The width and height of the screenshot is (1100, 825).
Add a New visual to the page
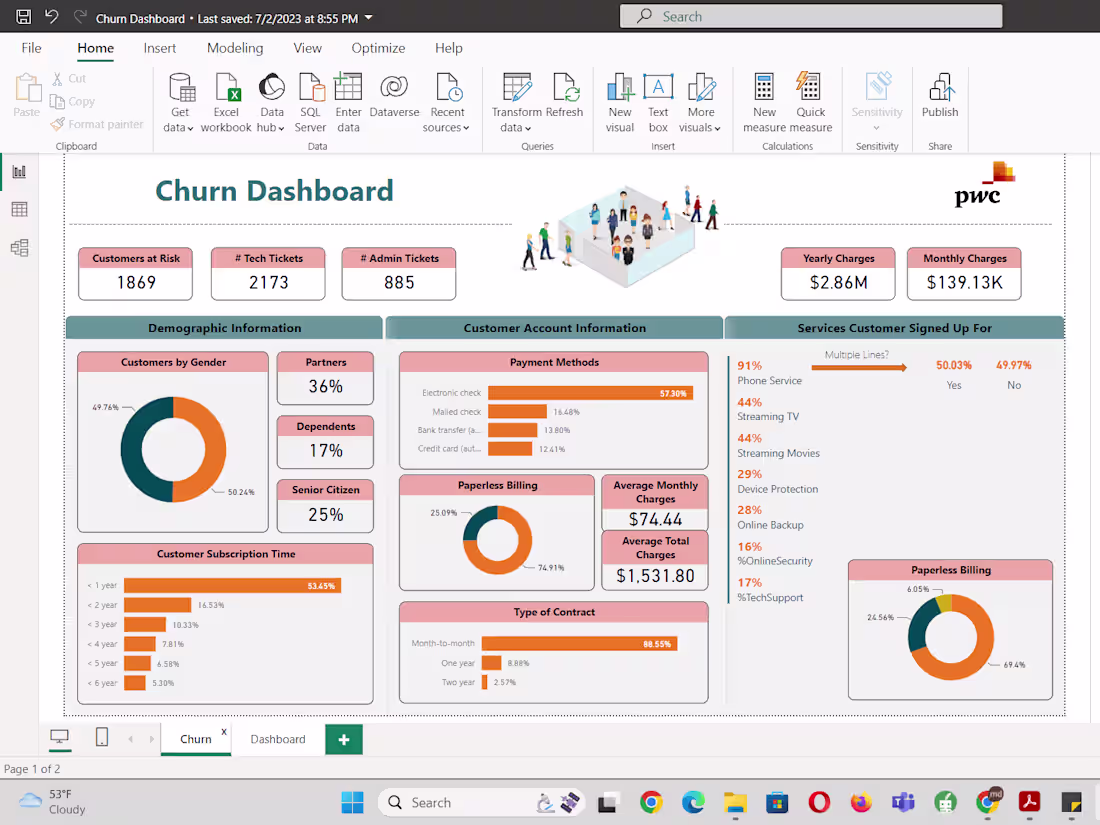[620, 100]
